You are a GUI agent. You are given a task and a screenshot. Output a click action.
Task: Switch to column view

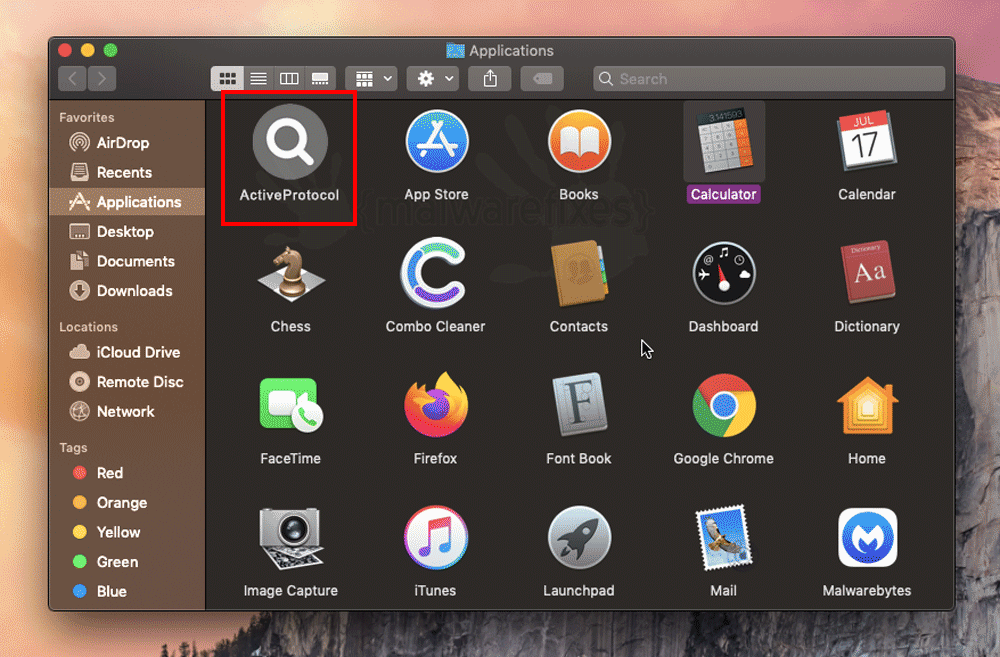click(x=289, y=78)
